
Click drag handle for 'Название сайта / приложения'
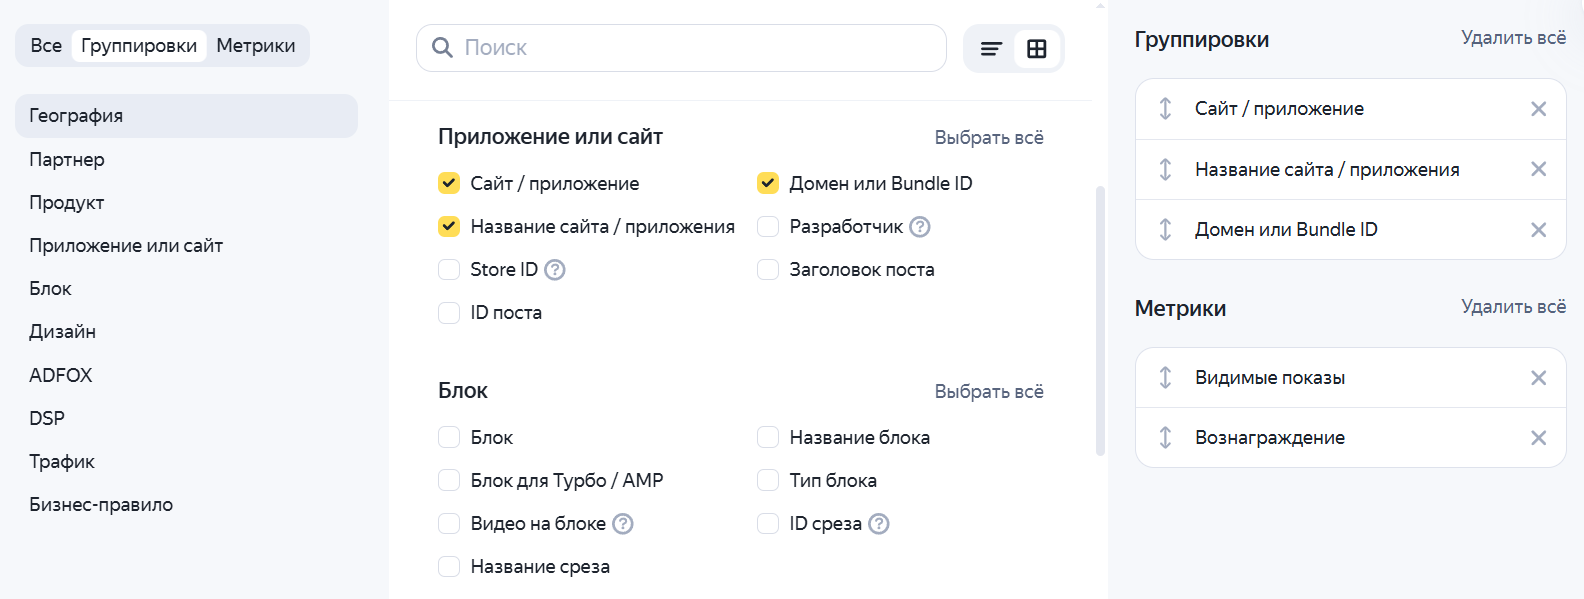1165,170
